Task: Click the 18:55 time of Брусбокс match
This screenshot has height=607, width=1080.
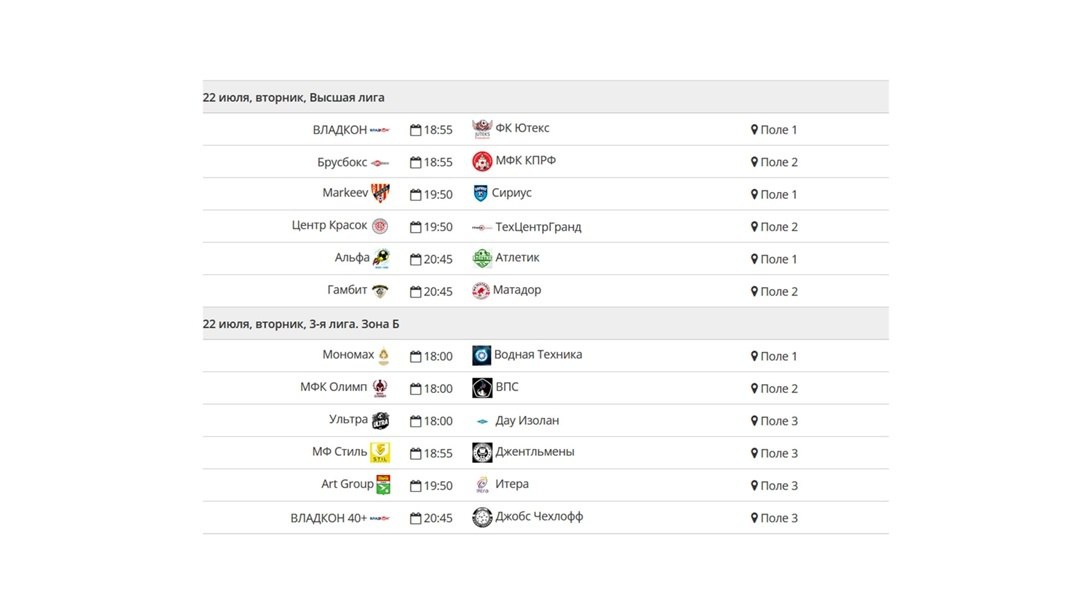Action: pyautogui.click(x=438, y=162)
